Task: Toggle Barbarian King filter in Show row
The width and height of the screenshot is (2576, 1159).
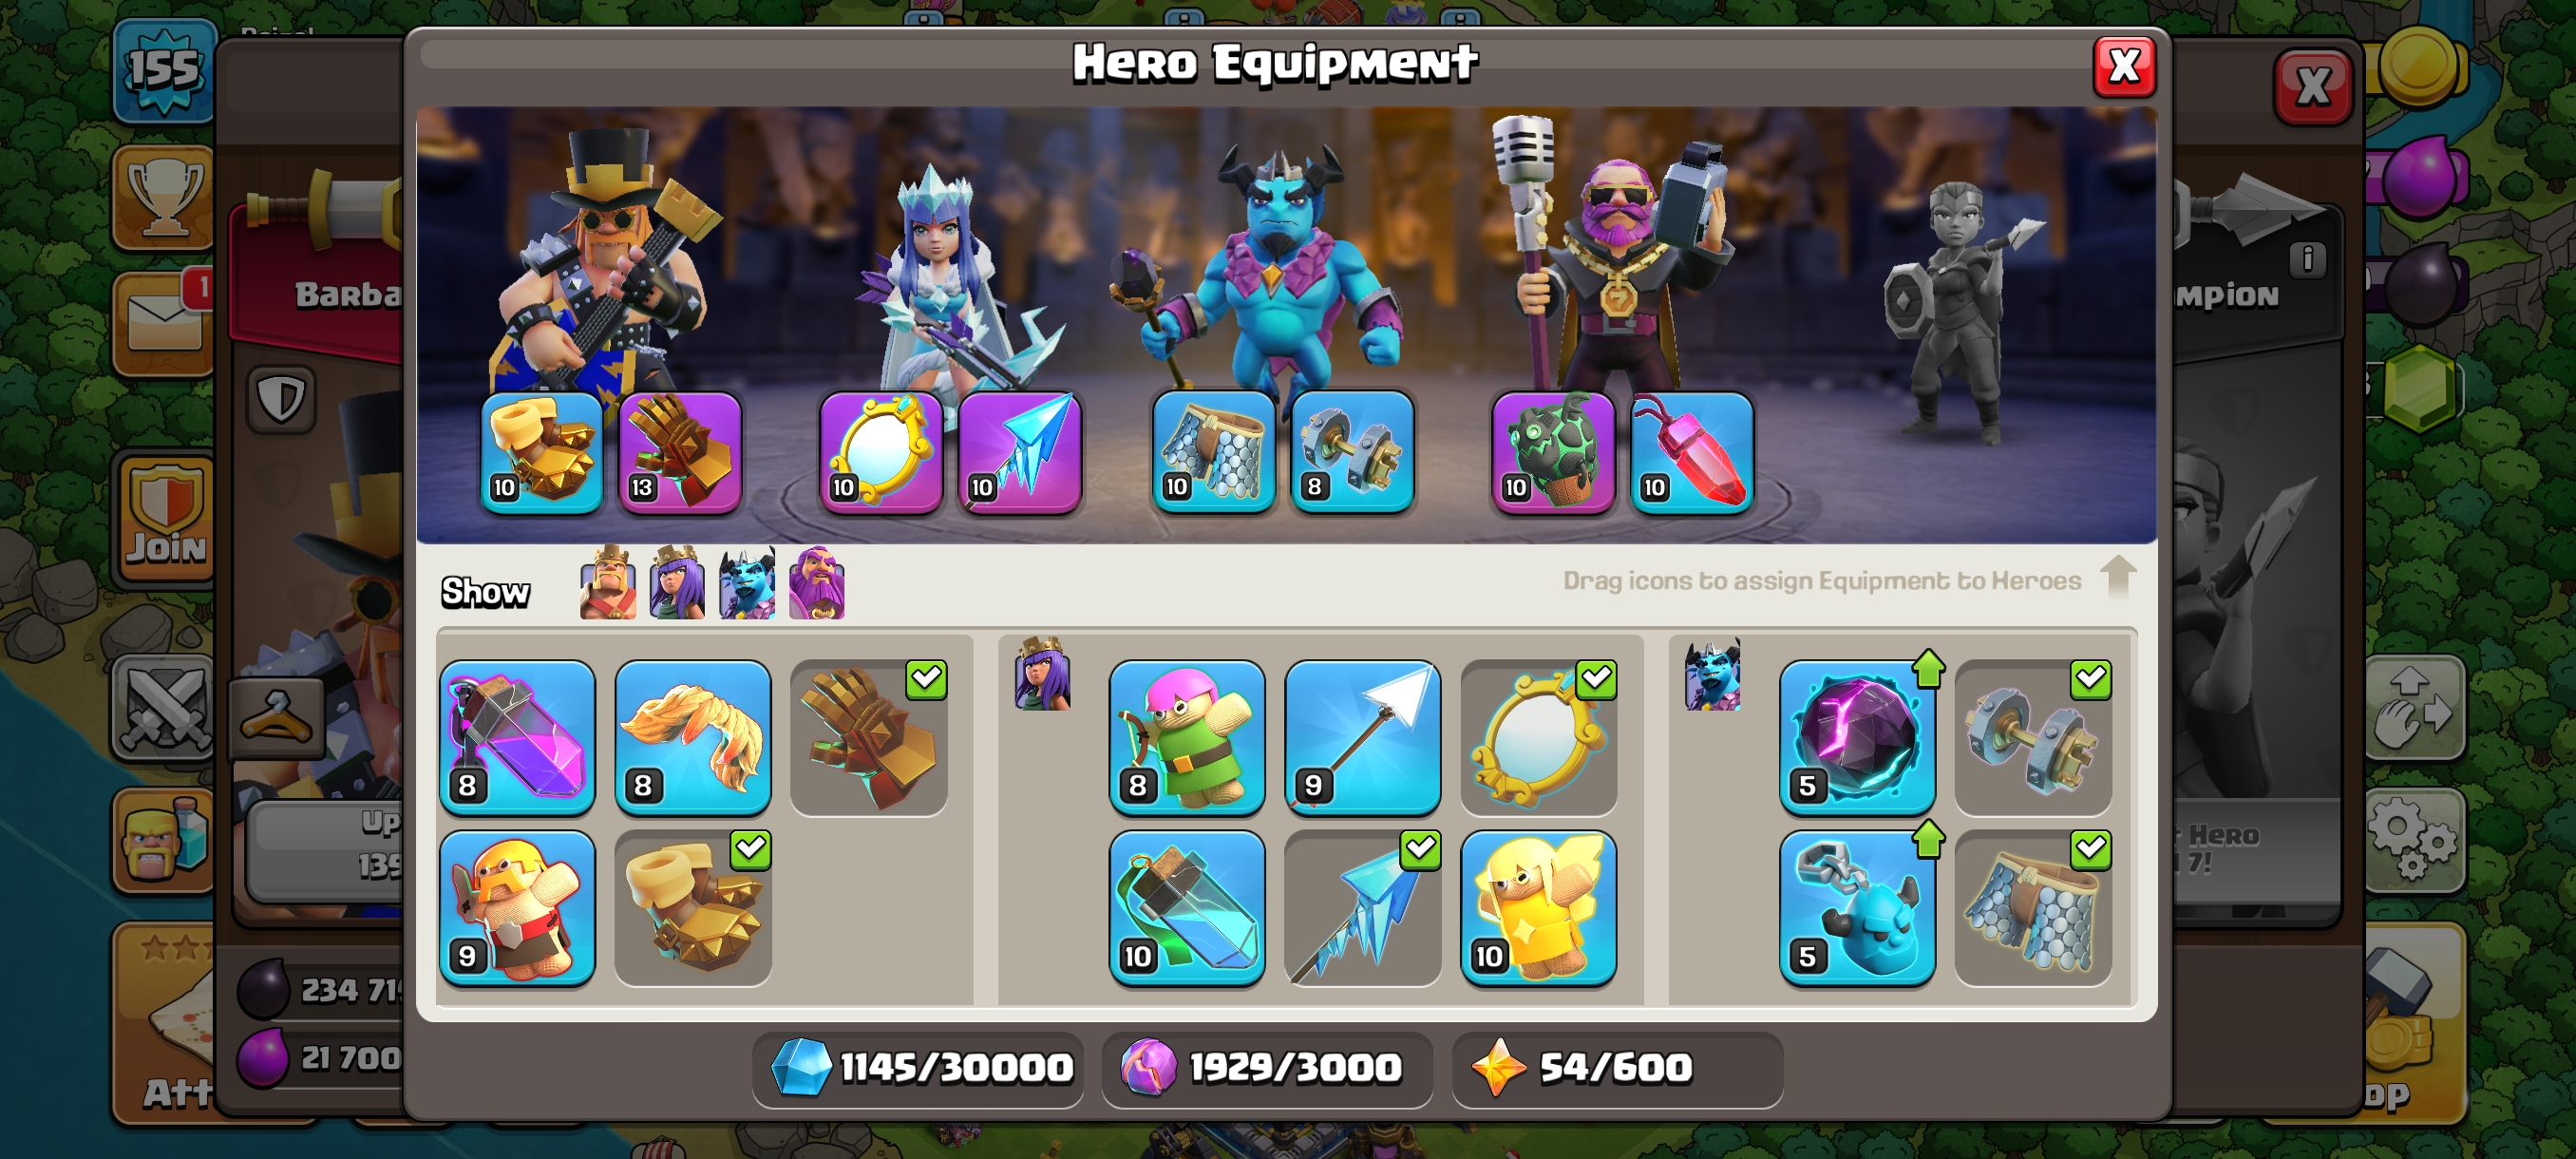Action: tap(608, 583)
